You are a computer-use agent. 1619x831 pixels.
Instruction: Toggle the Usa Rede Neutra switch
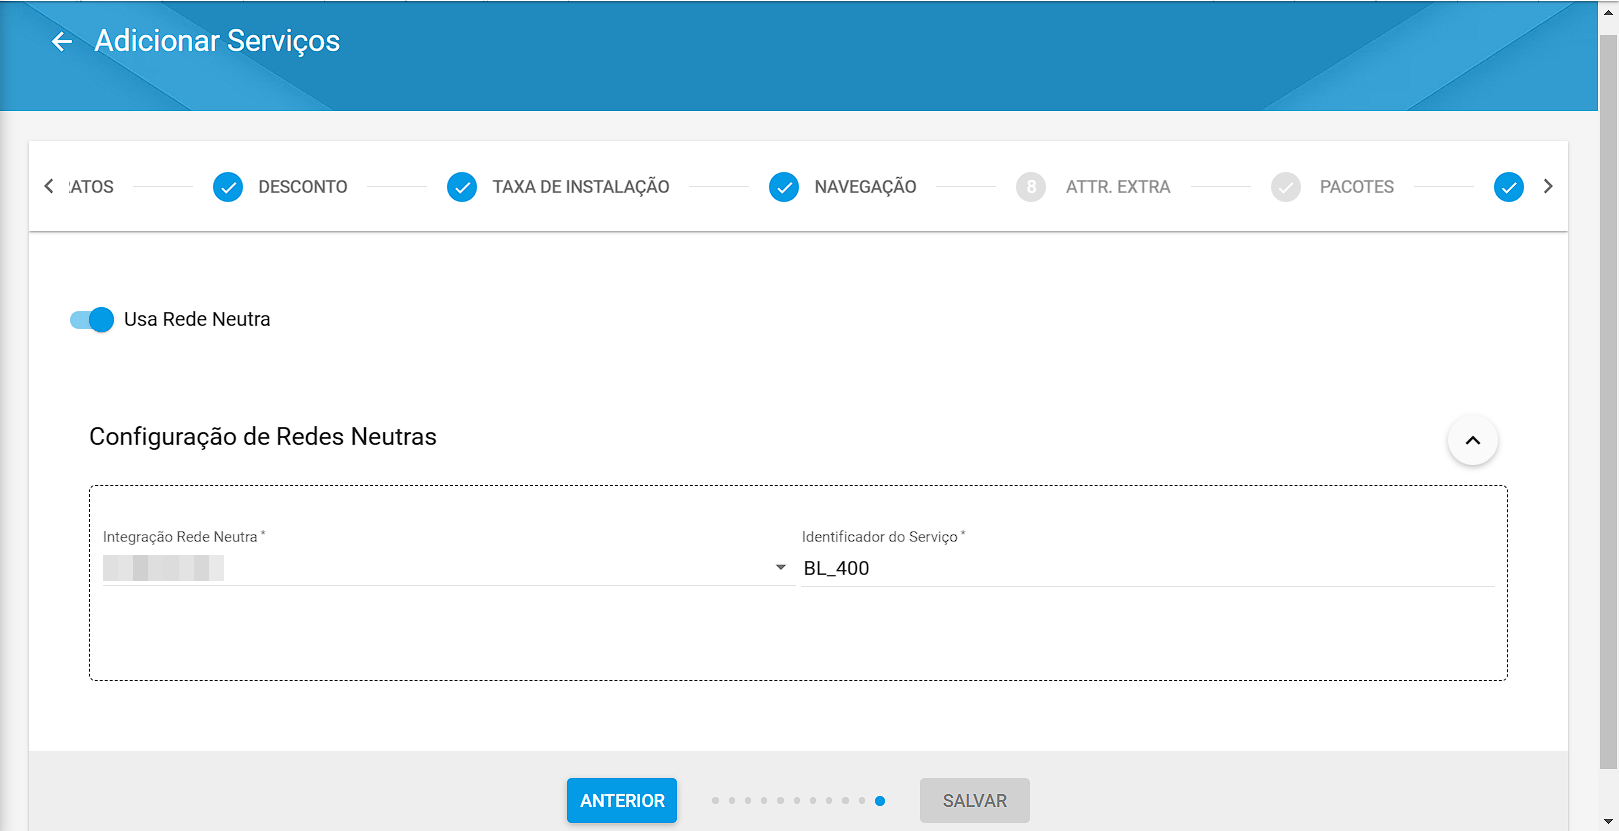[x=92, y=320]
